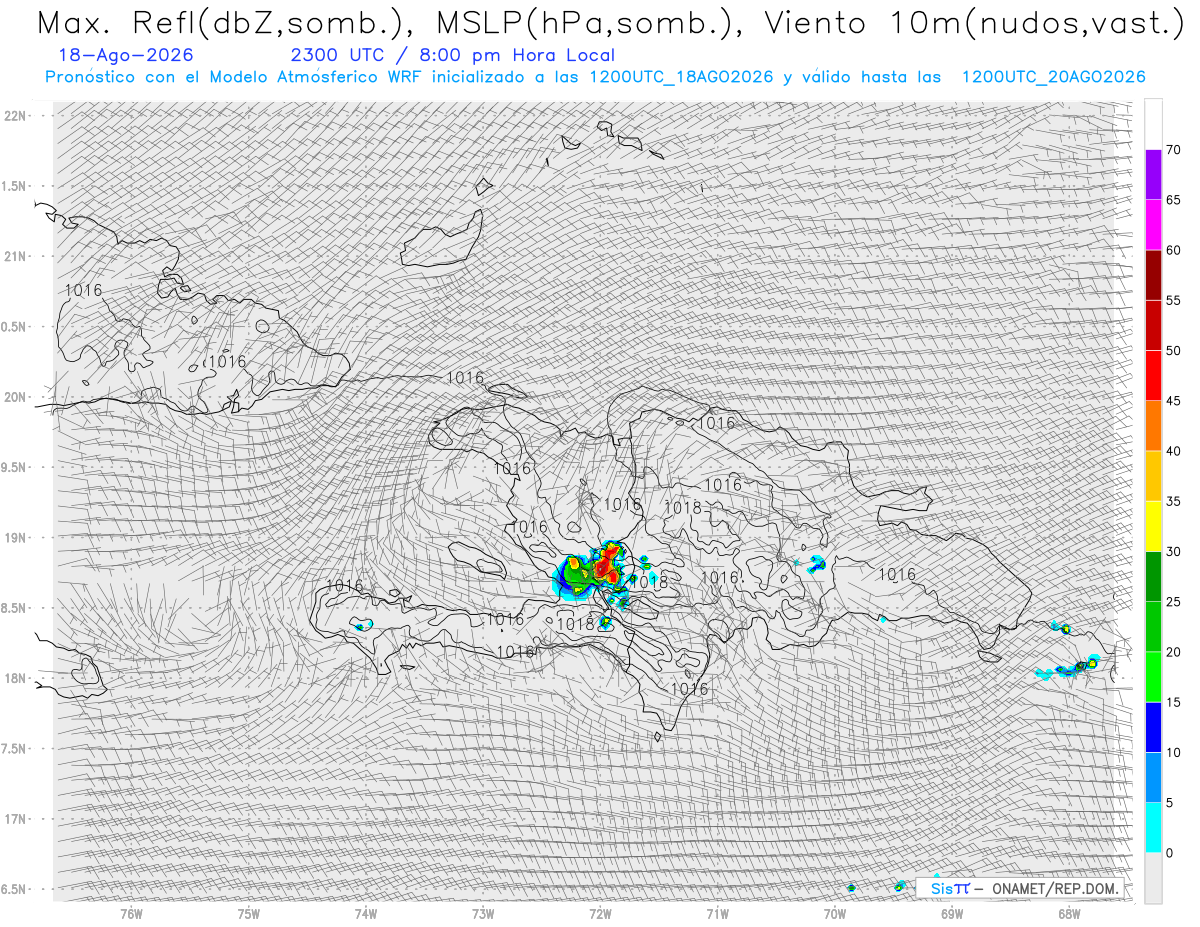The width and height of the screenshot is (1200, 927).
Task: Click the colorbar value label '55'
Action: [1173, 300]
